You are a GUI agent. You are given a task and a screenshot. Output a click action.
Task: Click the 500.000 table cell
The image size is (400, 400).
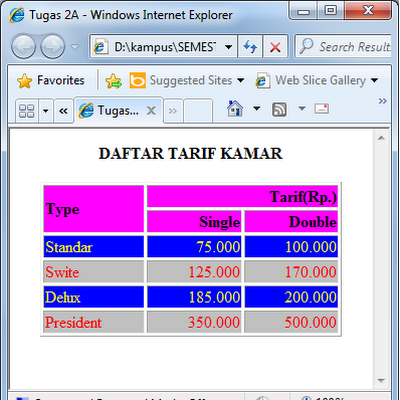[x=291, y=322]
